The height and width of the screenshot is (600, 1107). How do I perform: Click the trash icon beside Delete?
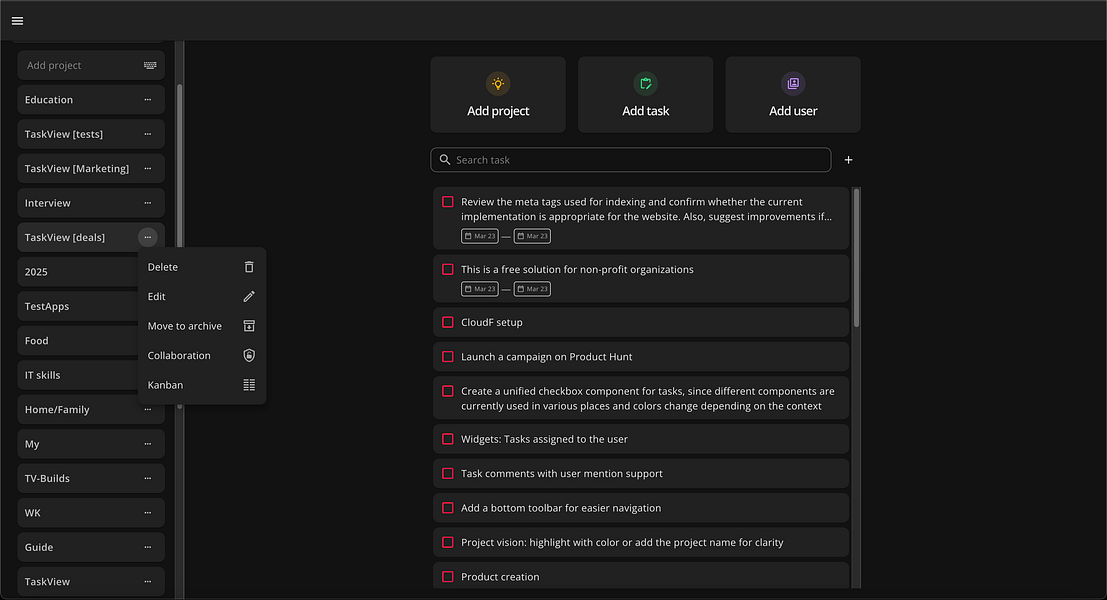click(249, 267)
